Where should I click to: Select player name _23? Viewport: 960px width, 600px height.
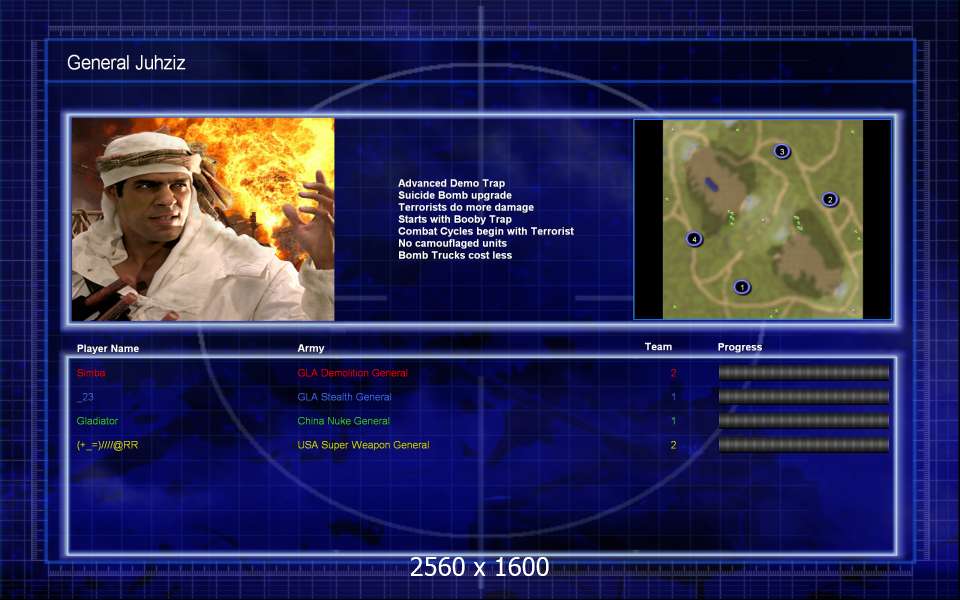[x=85, y=397]
